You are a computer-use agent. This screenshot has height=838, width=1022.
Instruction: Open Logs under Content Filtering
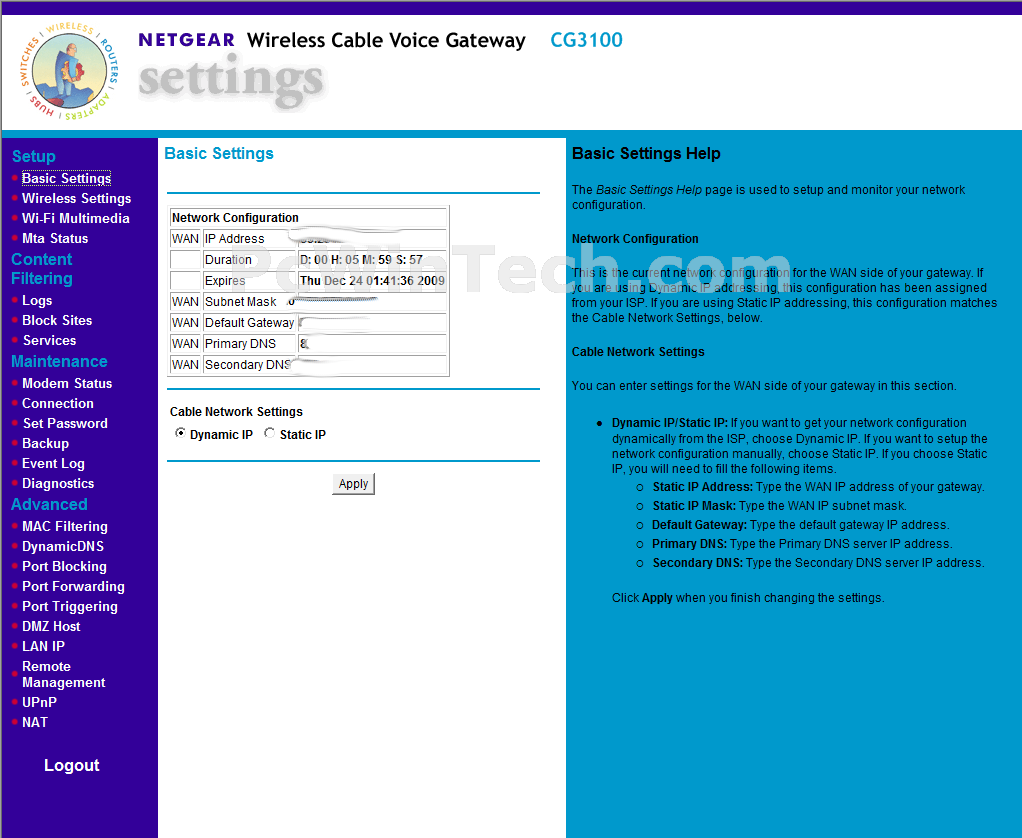[37, 300]
